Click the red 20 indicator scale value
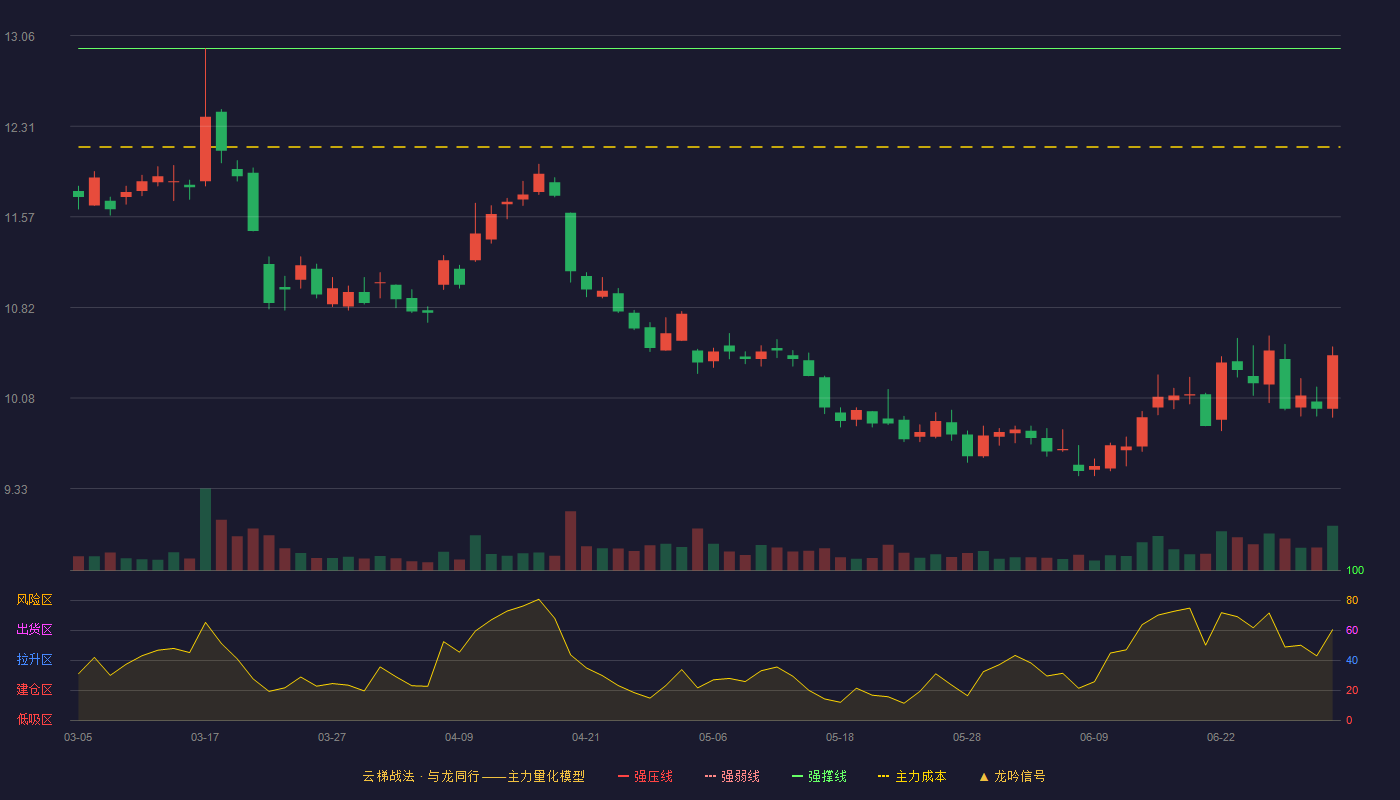 [1352, 690]
